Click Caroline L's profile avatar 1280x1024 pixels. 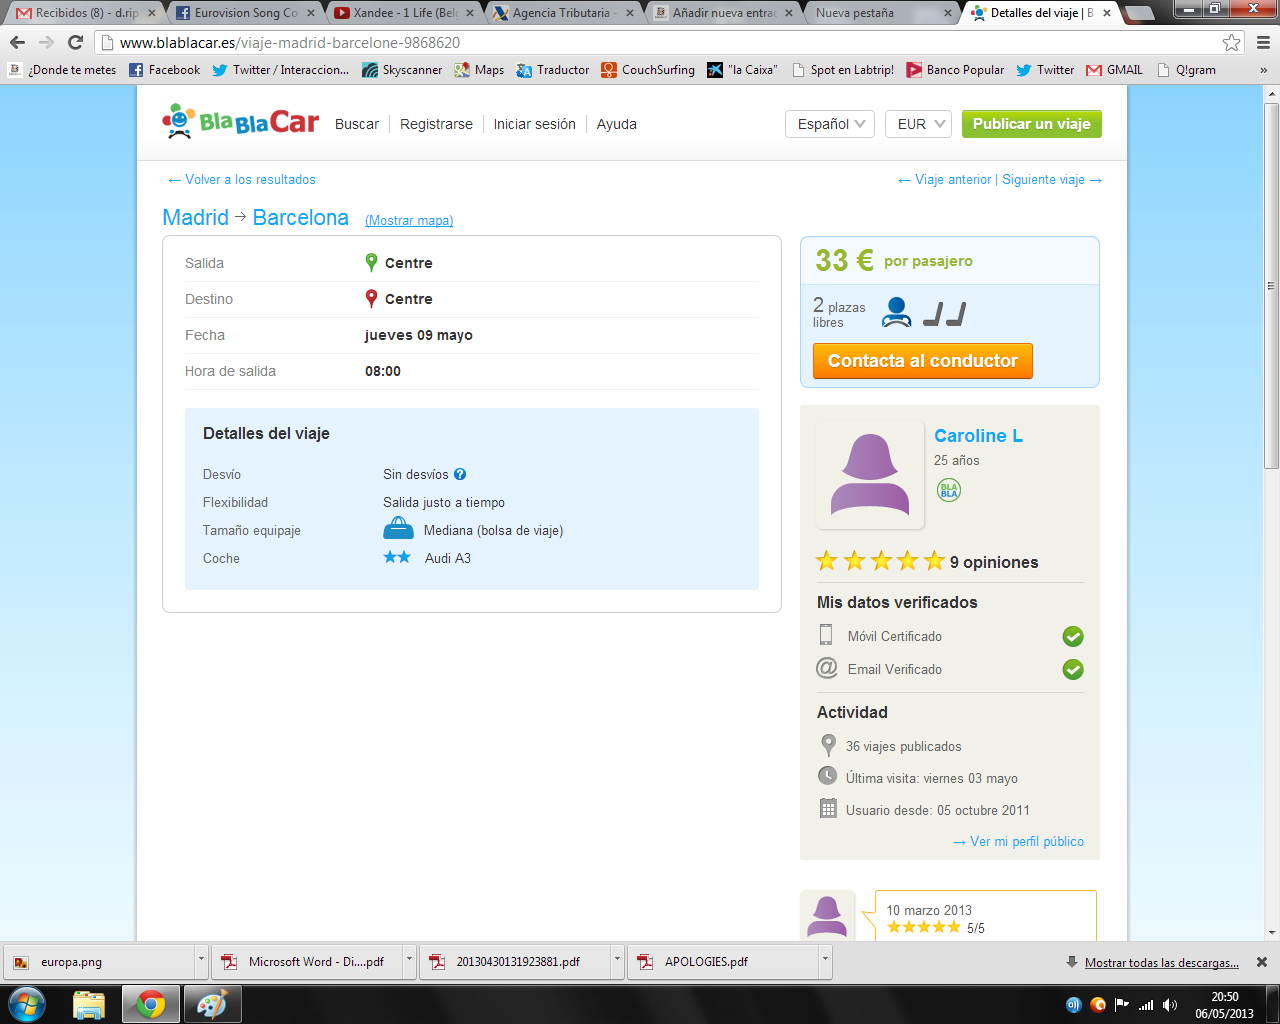tap(870, 475)
